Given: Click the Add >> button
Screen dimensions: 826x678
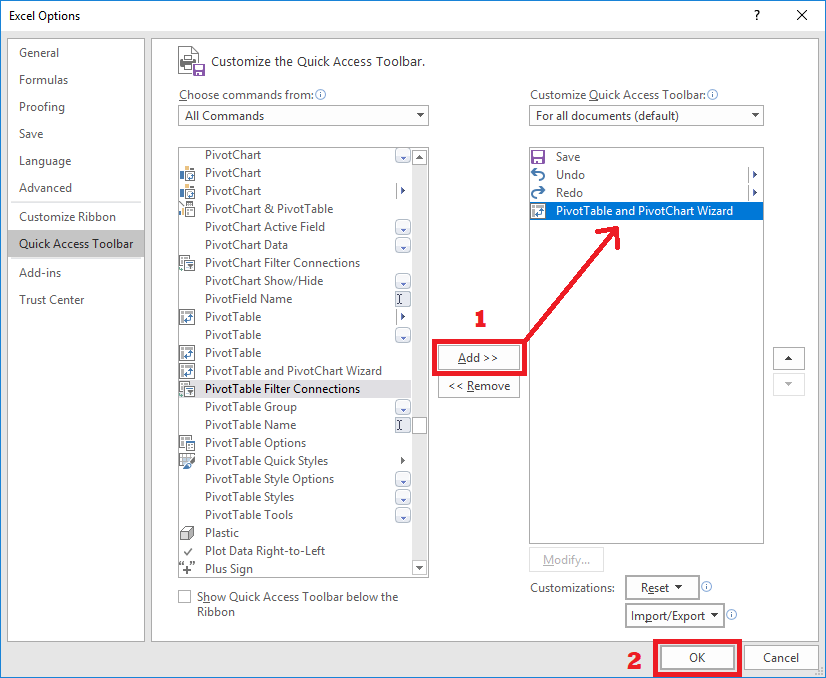Looking at the screenshot, I should point(478,358).
